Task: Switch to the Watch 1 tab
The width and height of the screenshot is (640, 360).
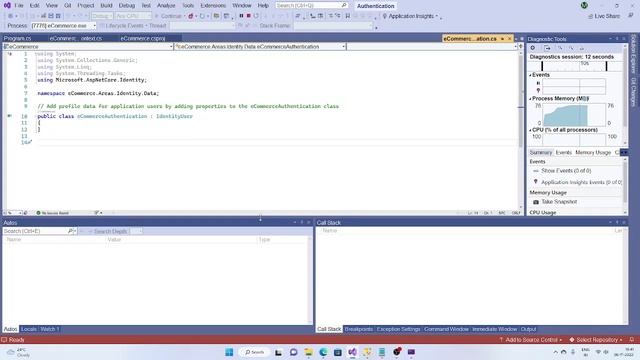Action: click(x=49, y=329)
